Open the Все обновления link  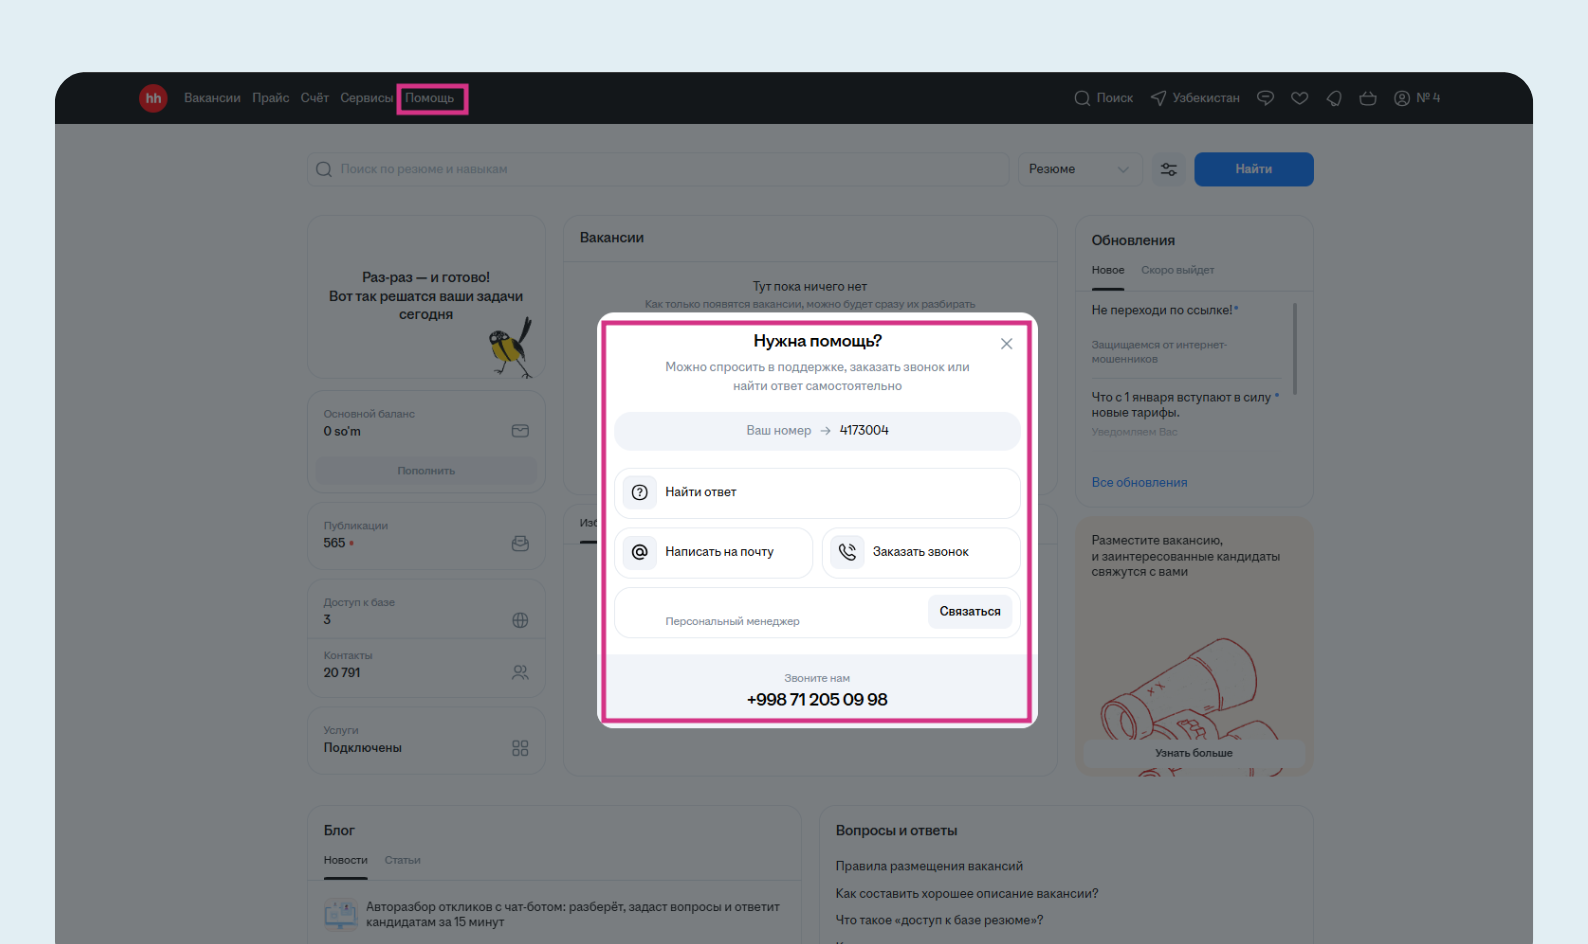[x=1140, y=482]
